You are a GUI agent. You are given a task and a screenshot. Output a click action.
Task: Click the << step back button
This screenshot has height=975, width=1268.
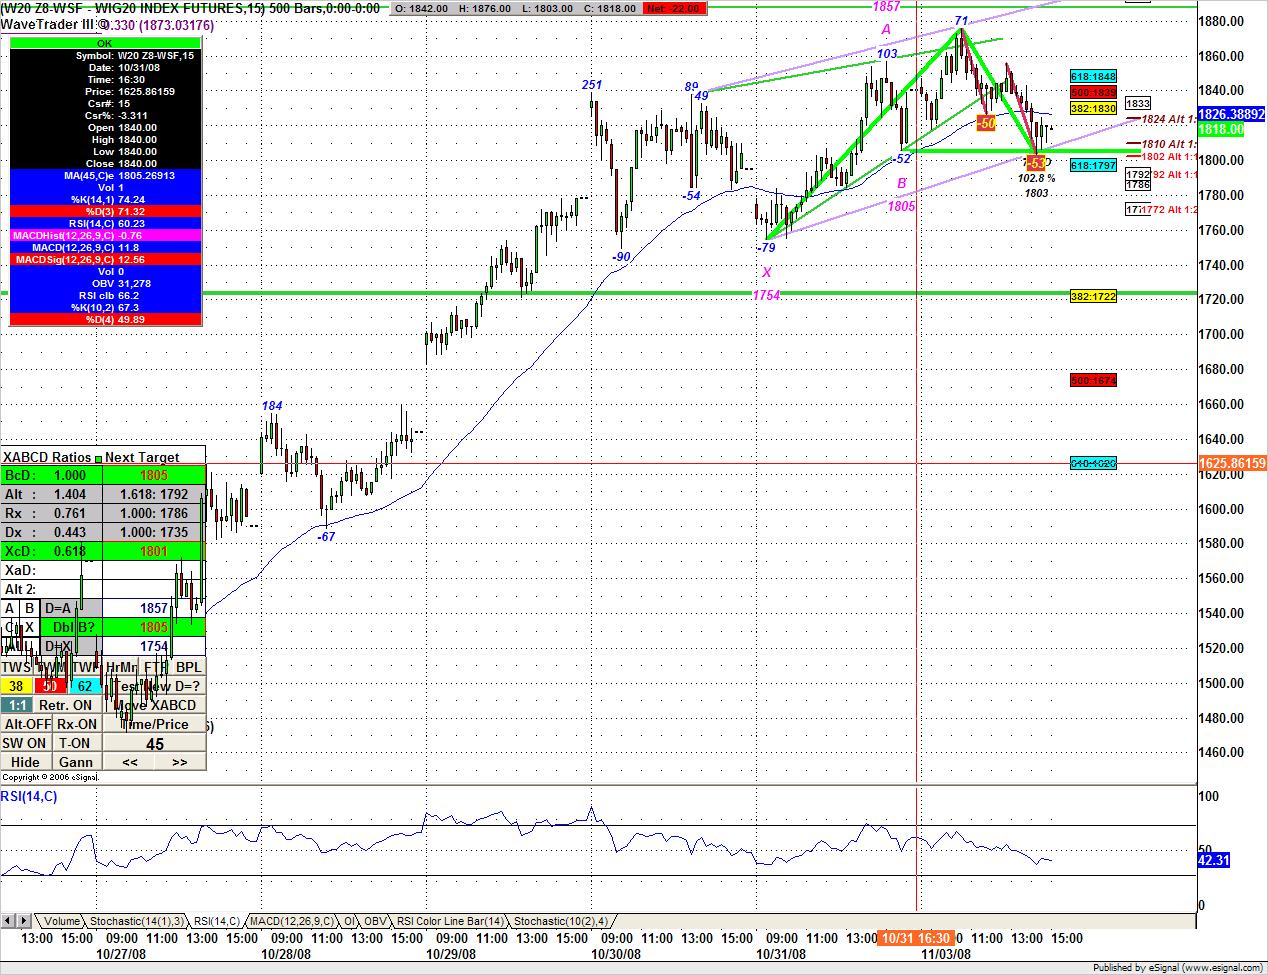coord(130,762)
